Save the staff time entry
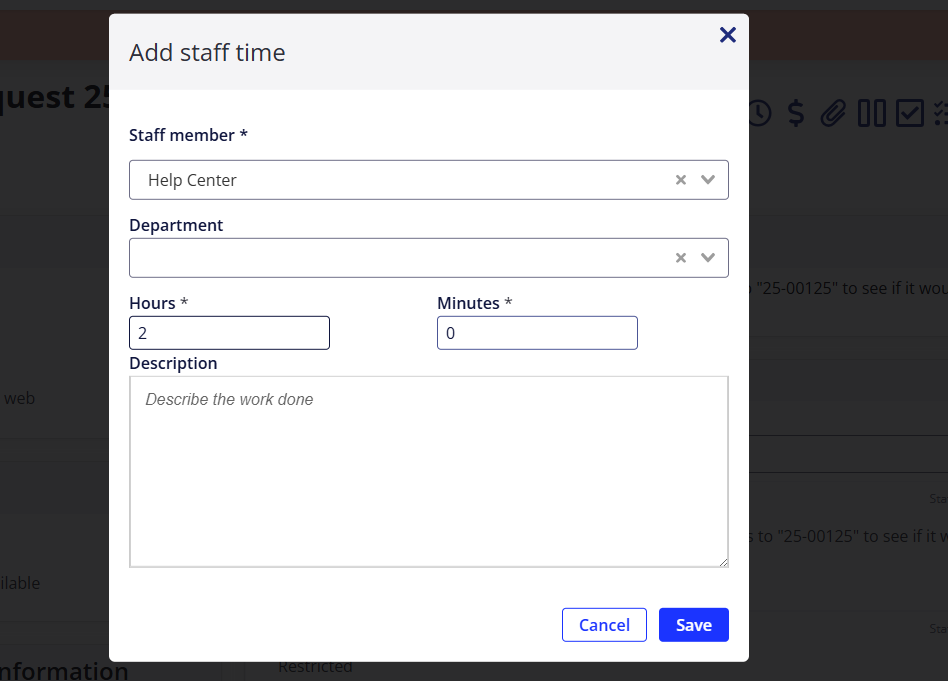 click(693, 625)
